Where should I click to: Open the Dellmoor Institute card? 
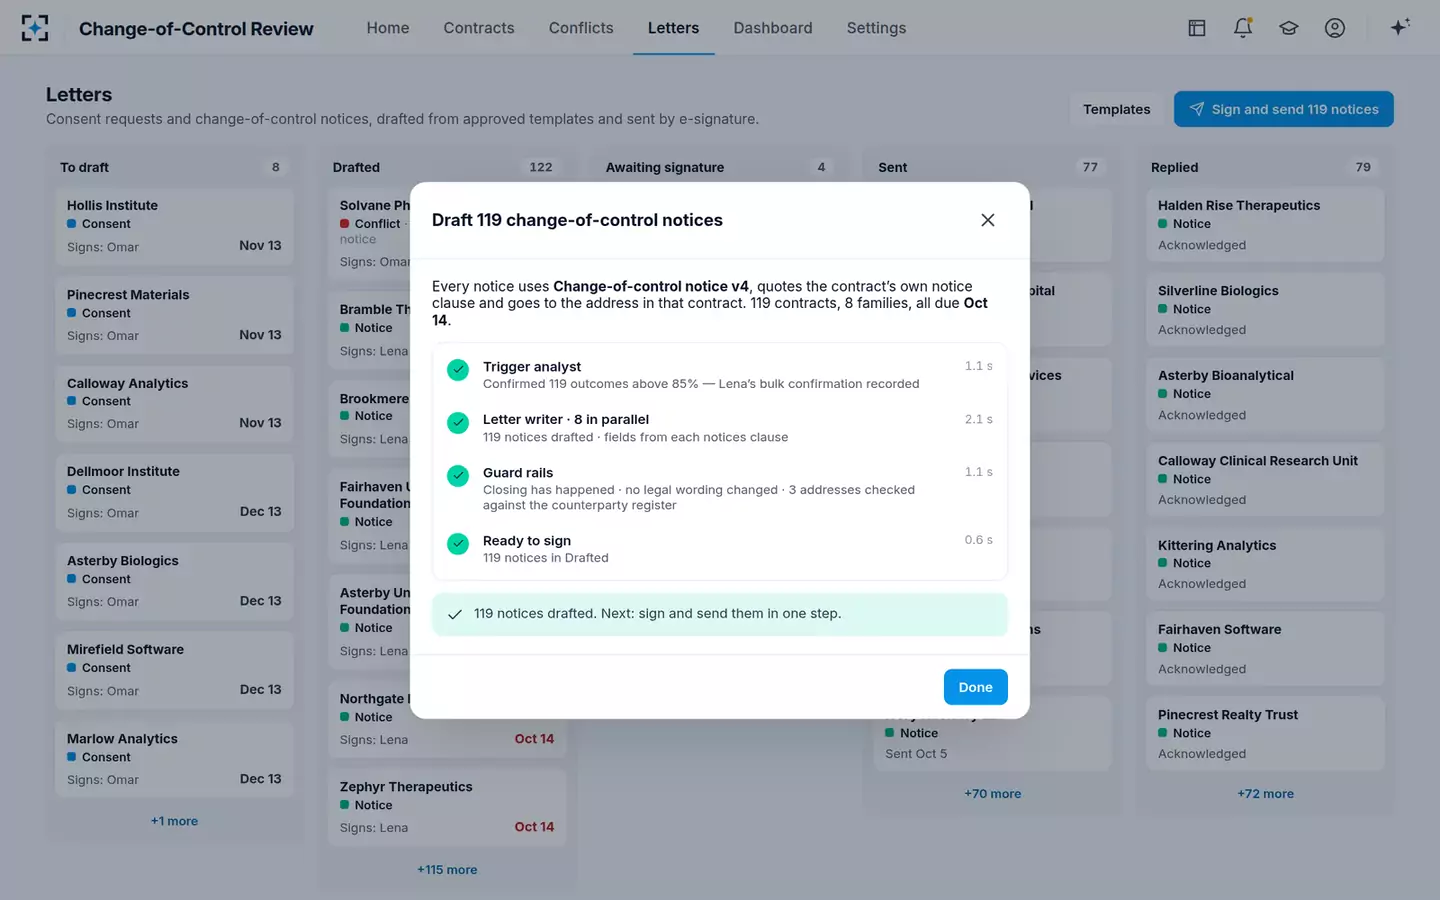click(174, 492)
